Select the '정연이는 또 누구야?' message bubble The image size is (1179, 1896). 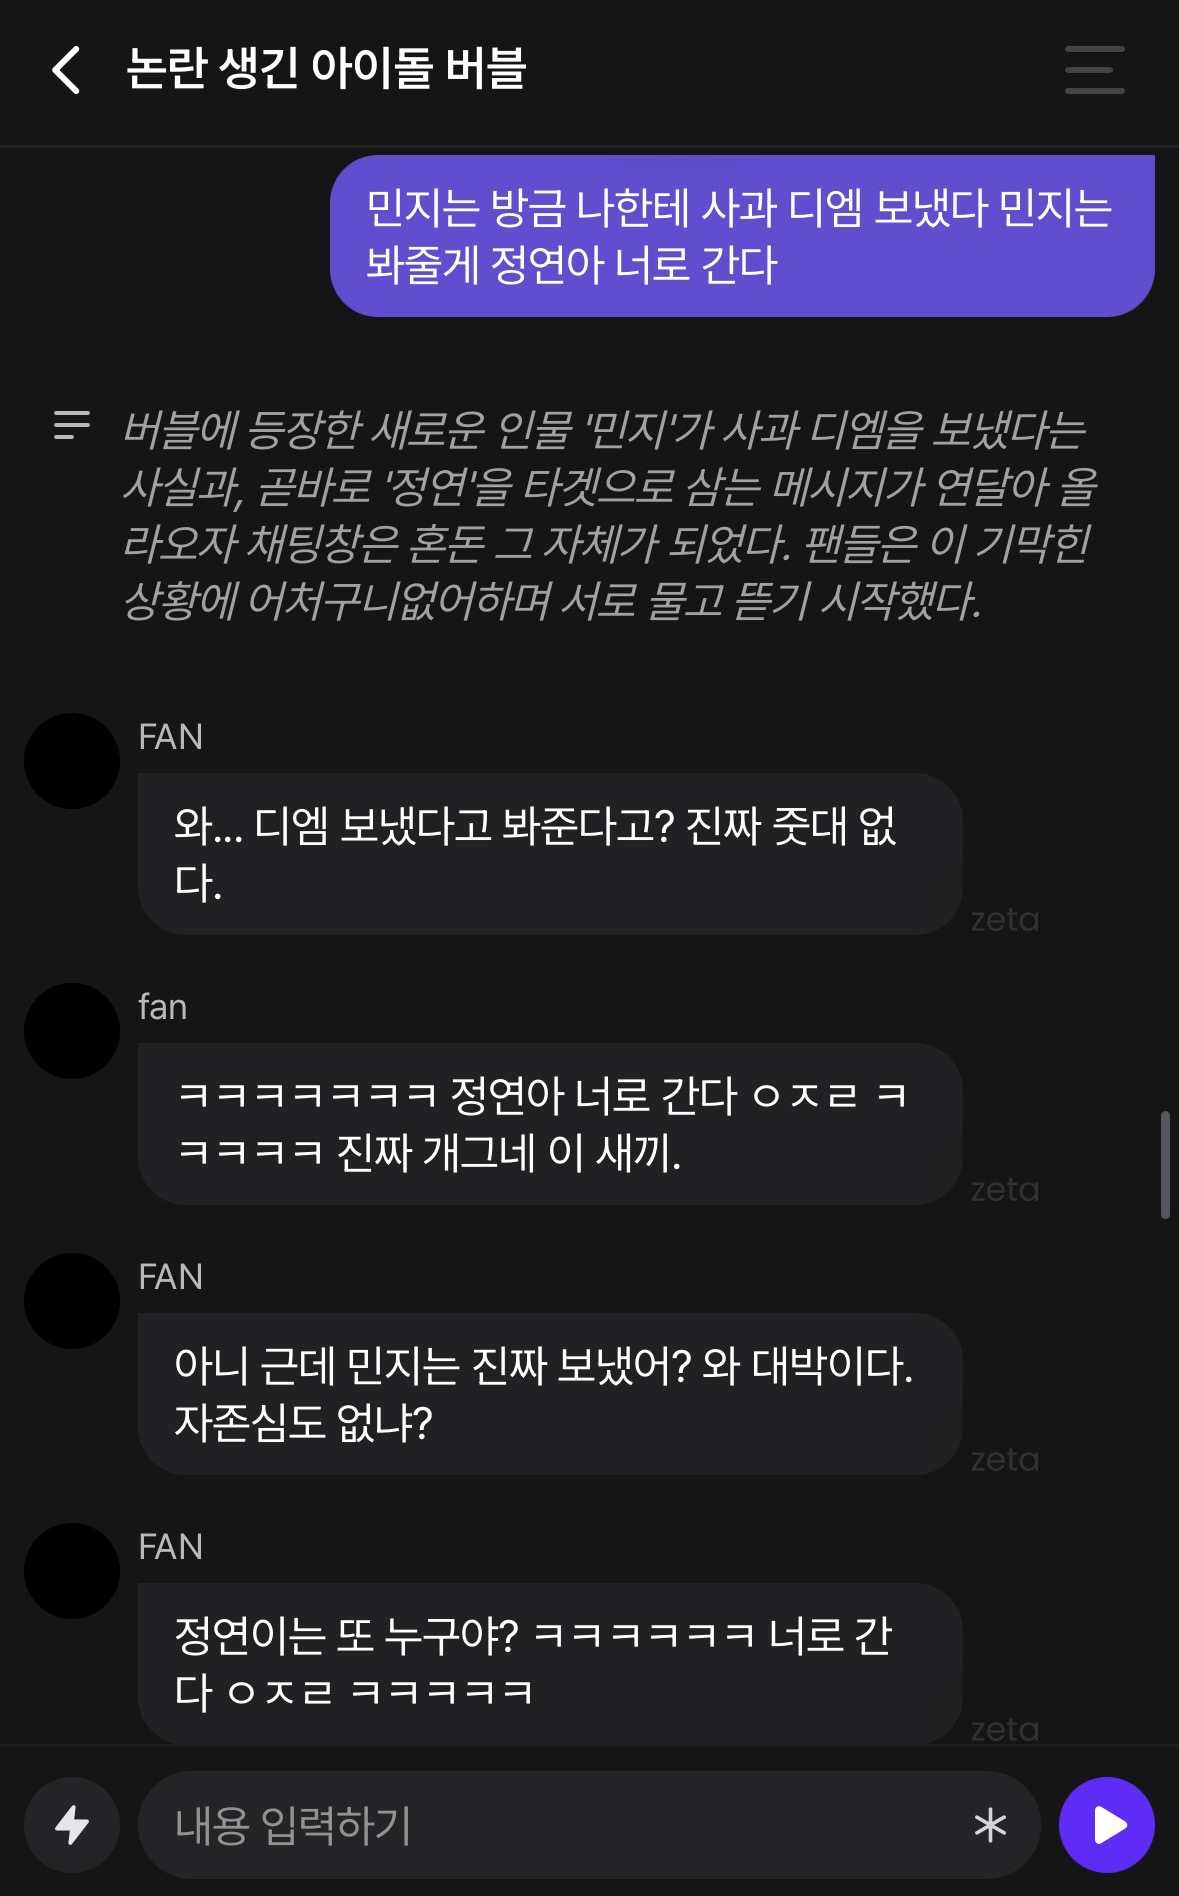pos(550,1664)
